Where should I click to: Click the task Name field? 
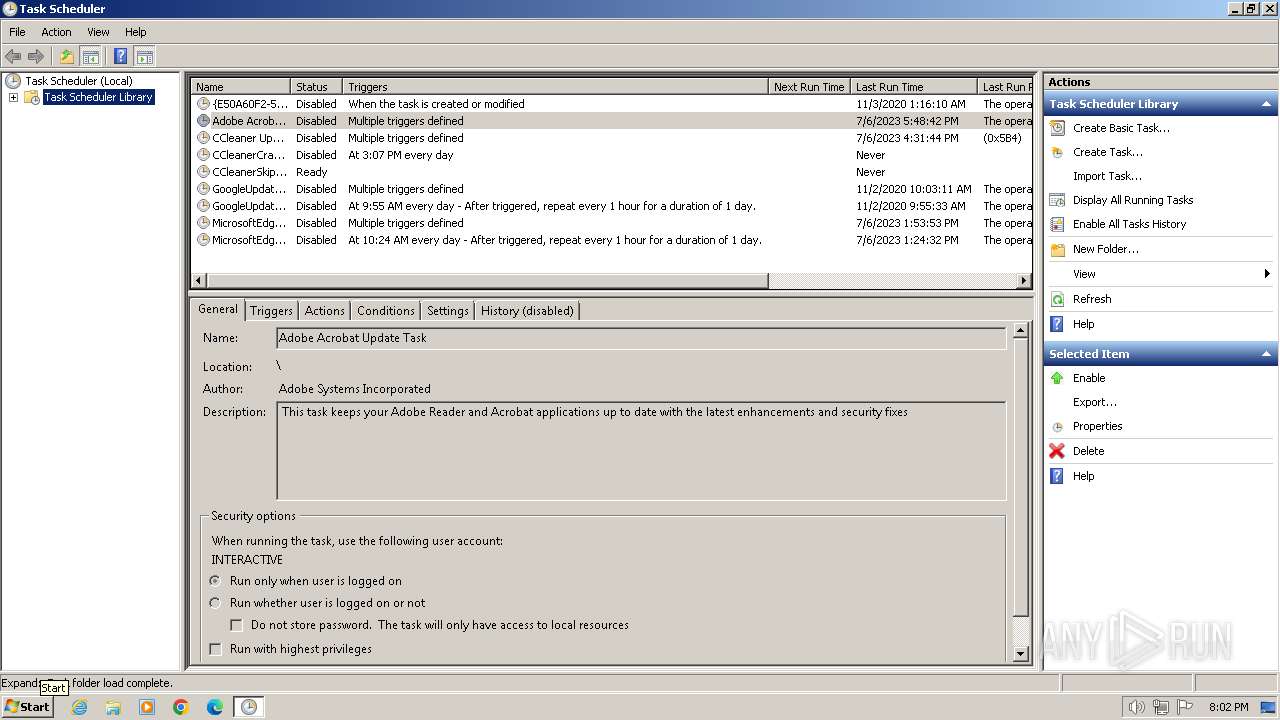(641, 338)
